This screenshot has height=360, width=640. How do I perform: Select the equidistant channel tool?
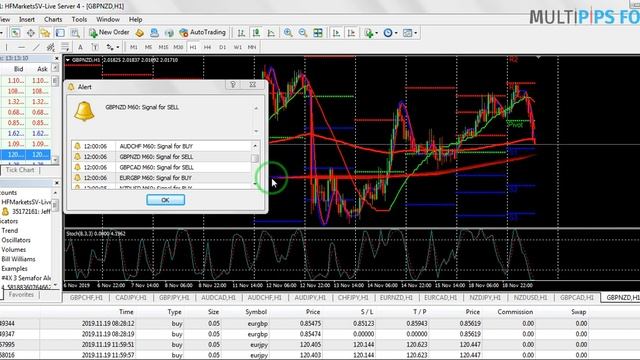51,47
